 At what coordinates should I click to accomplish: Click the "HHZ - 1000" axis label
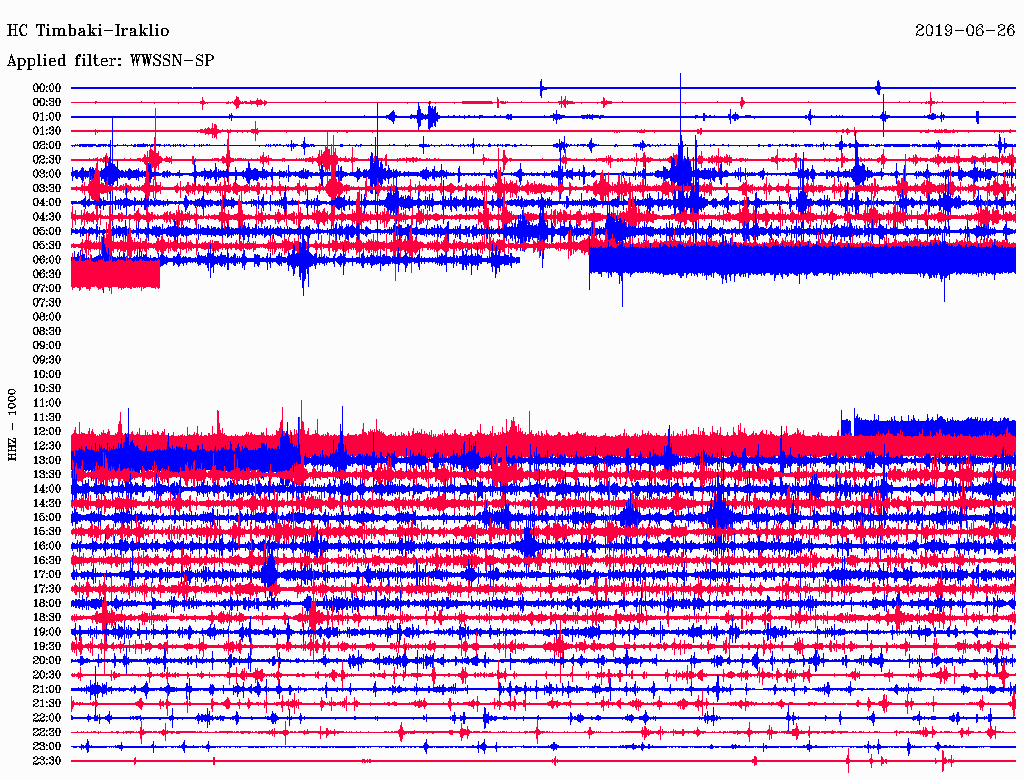pos(12,425)
